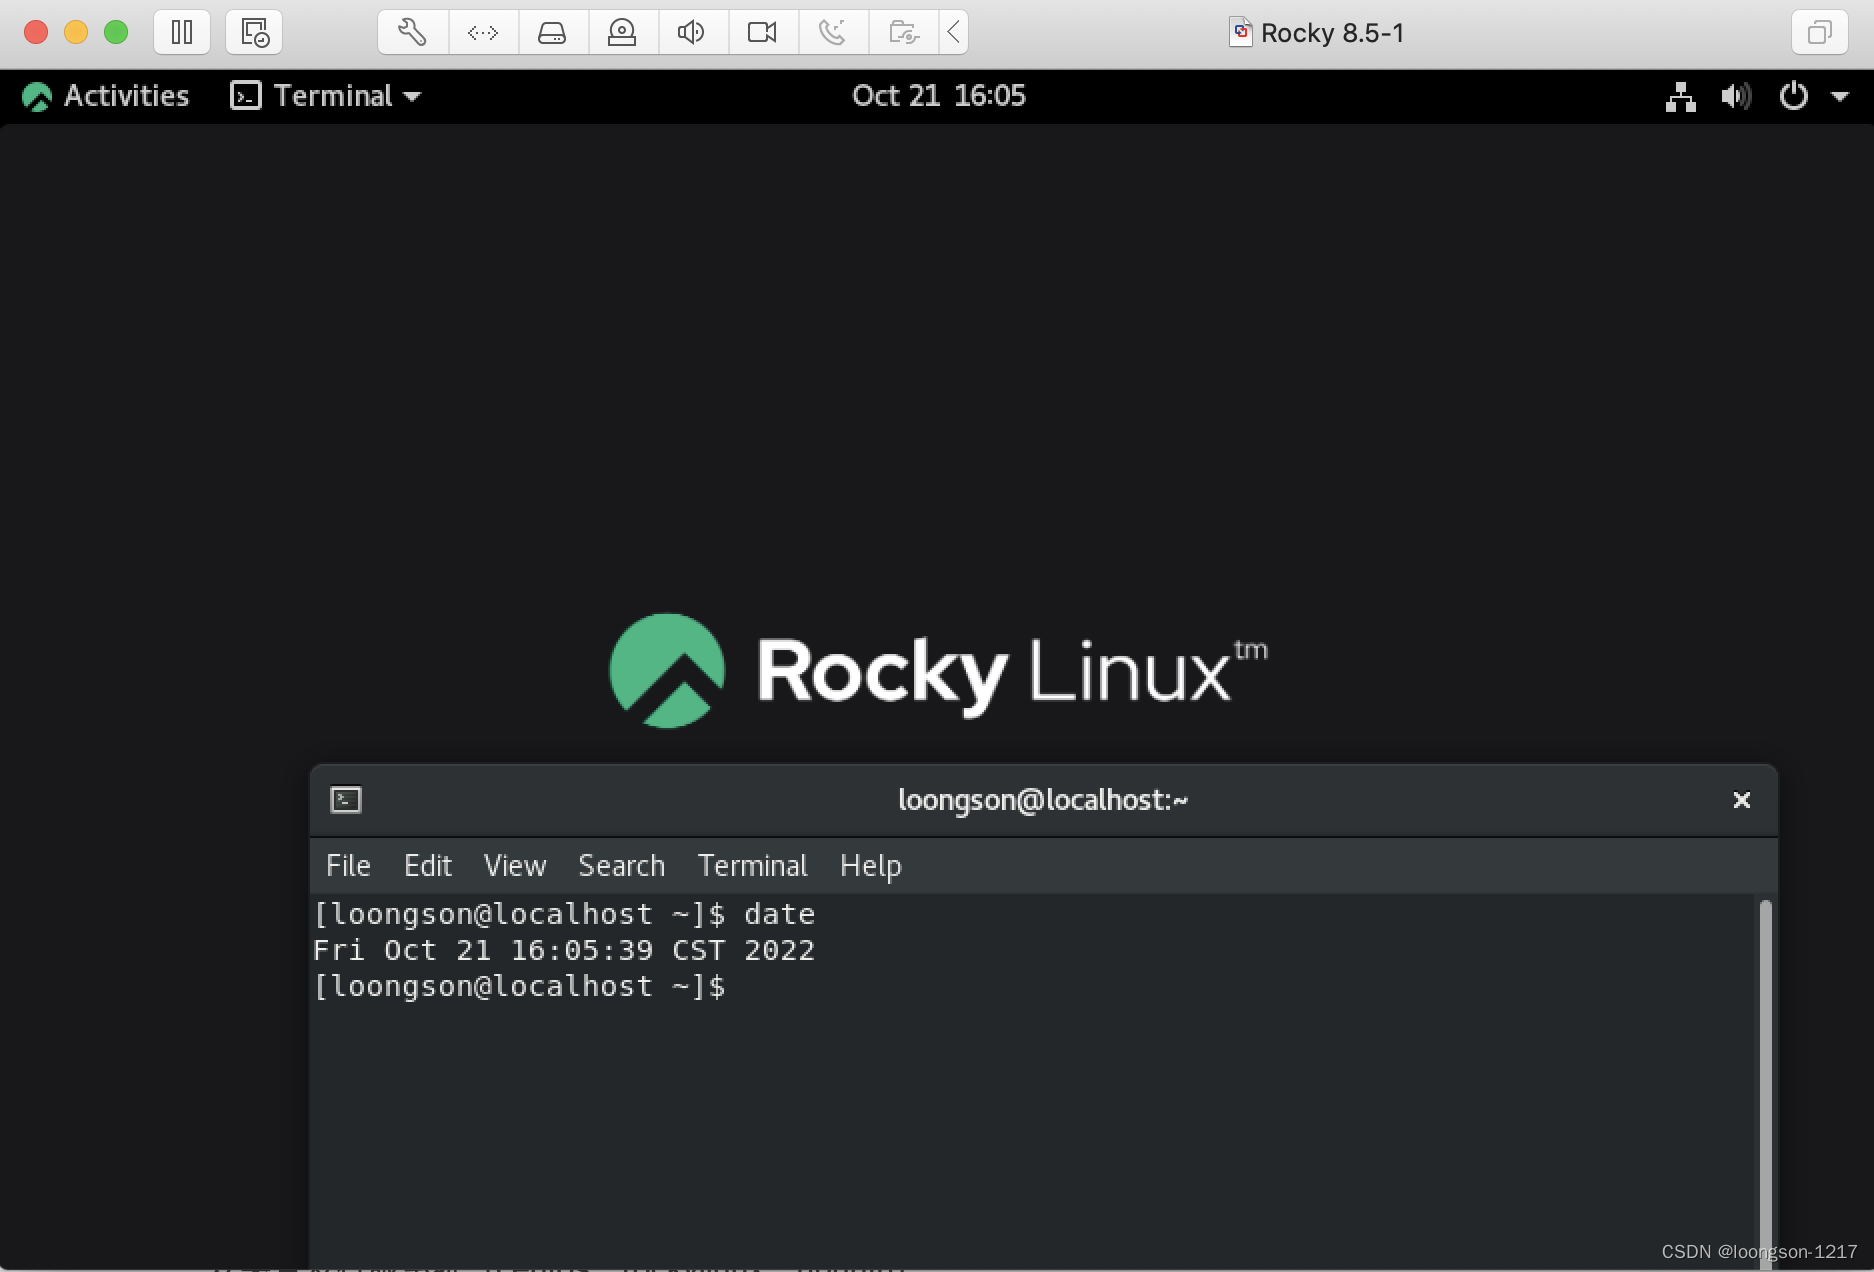Open the hard disk device icon
Screen dimensions: 1874x1272
tap(552, 32)
